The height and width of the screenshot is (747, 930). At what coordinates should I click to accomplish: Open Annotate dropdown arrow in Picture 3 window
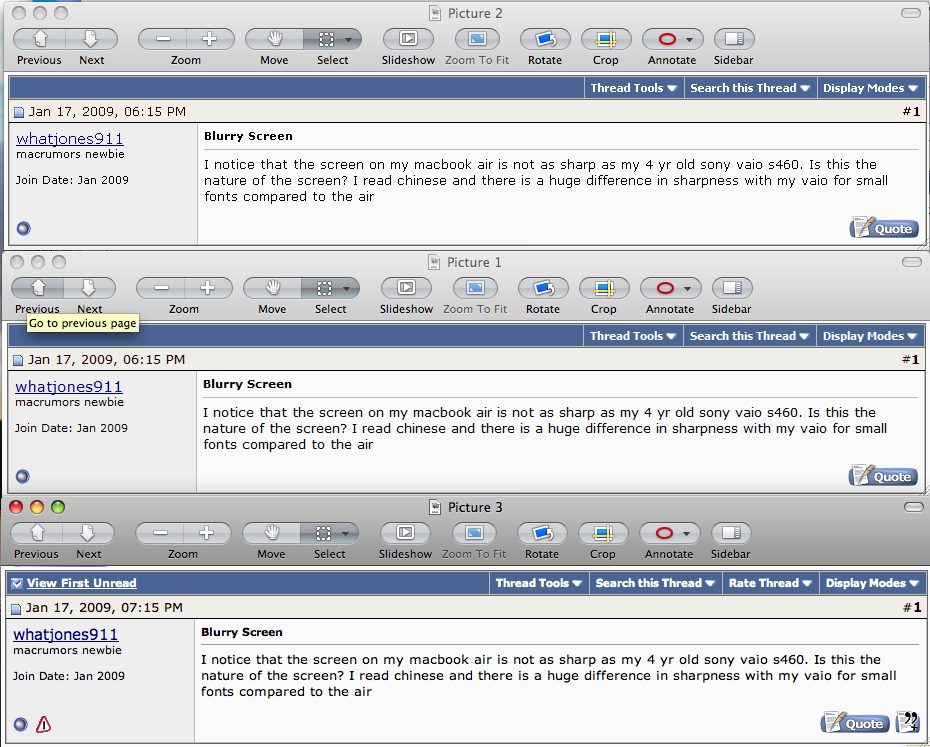(x=686, y=533)
